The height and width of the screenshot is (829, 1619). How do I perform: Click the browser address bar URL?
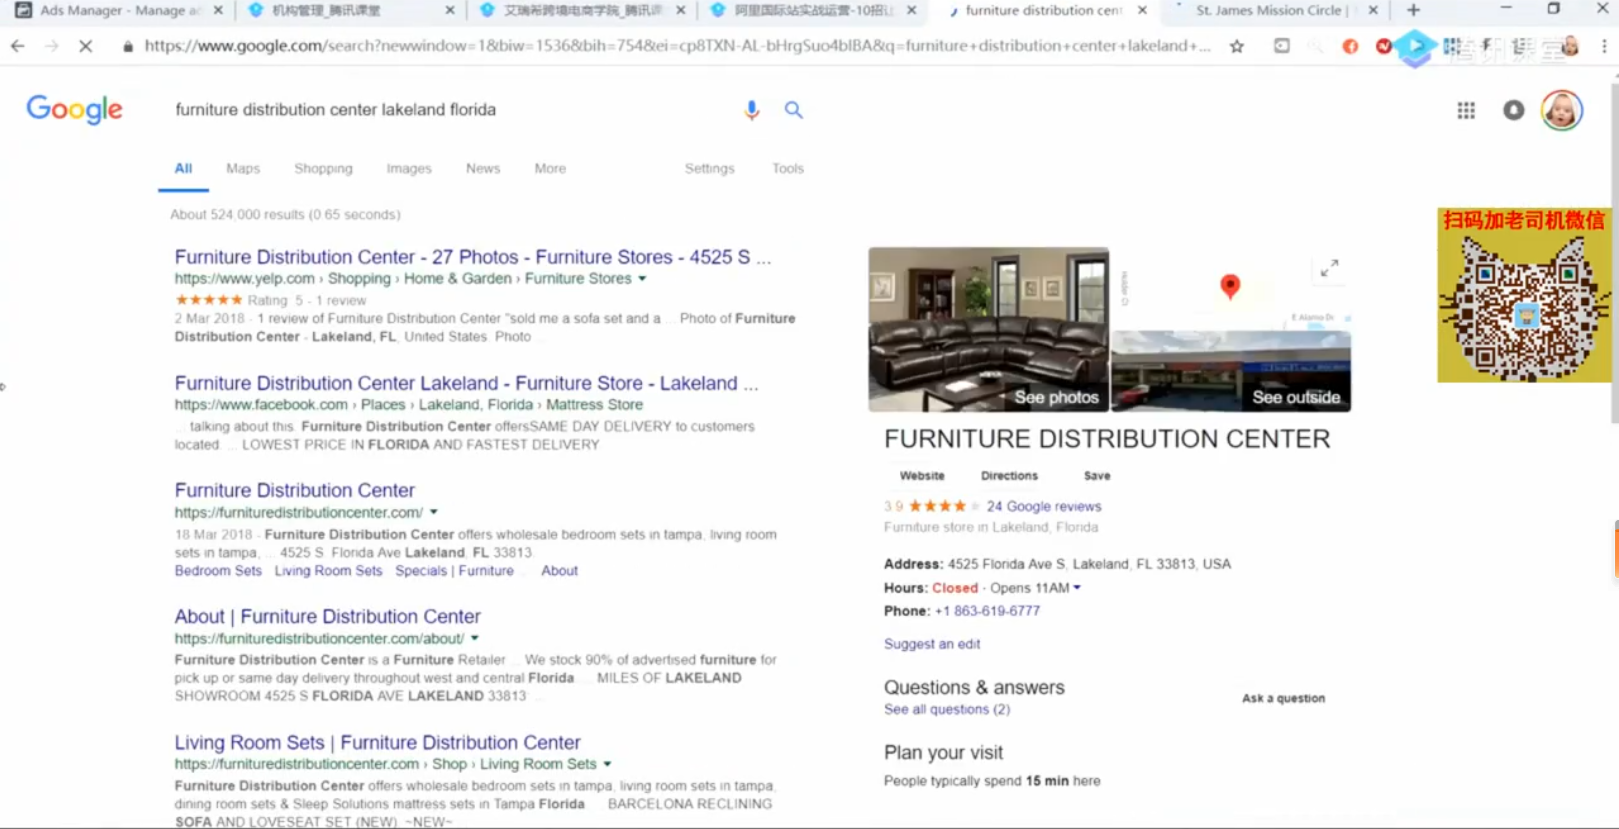pos(677,46)
